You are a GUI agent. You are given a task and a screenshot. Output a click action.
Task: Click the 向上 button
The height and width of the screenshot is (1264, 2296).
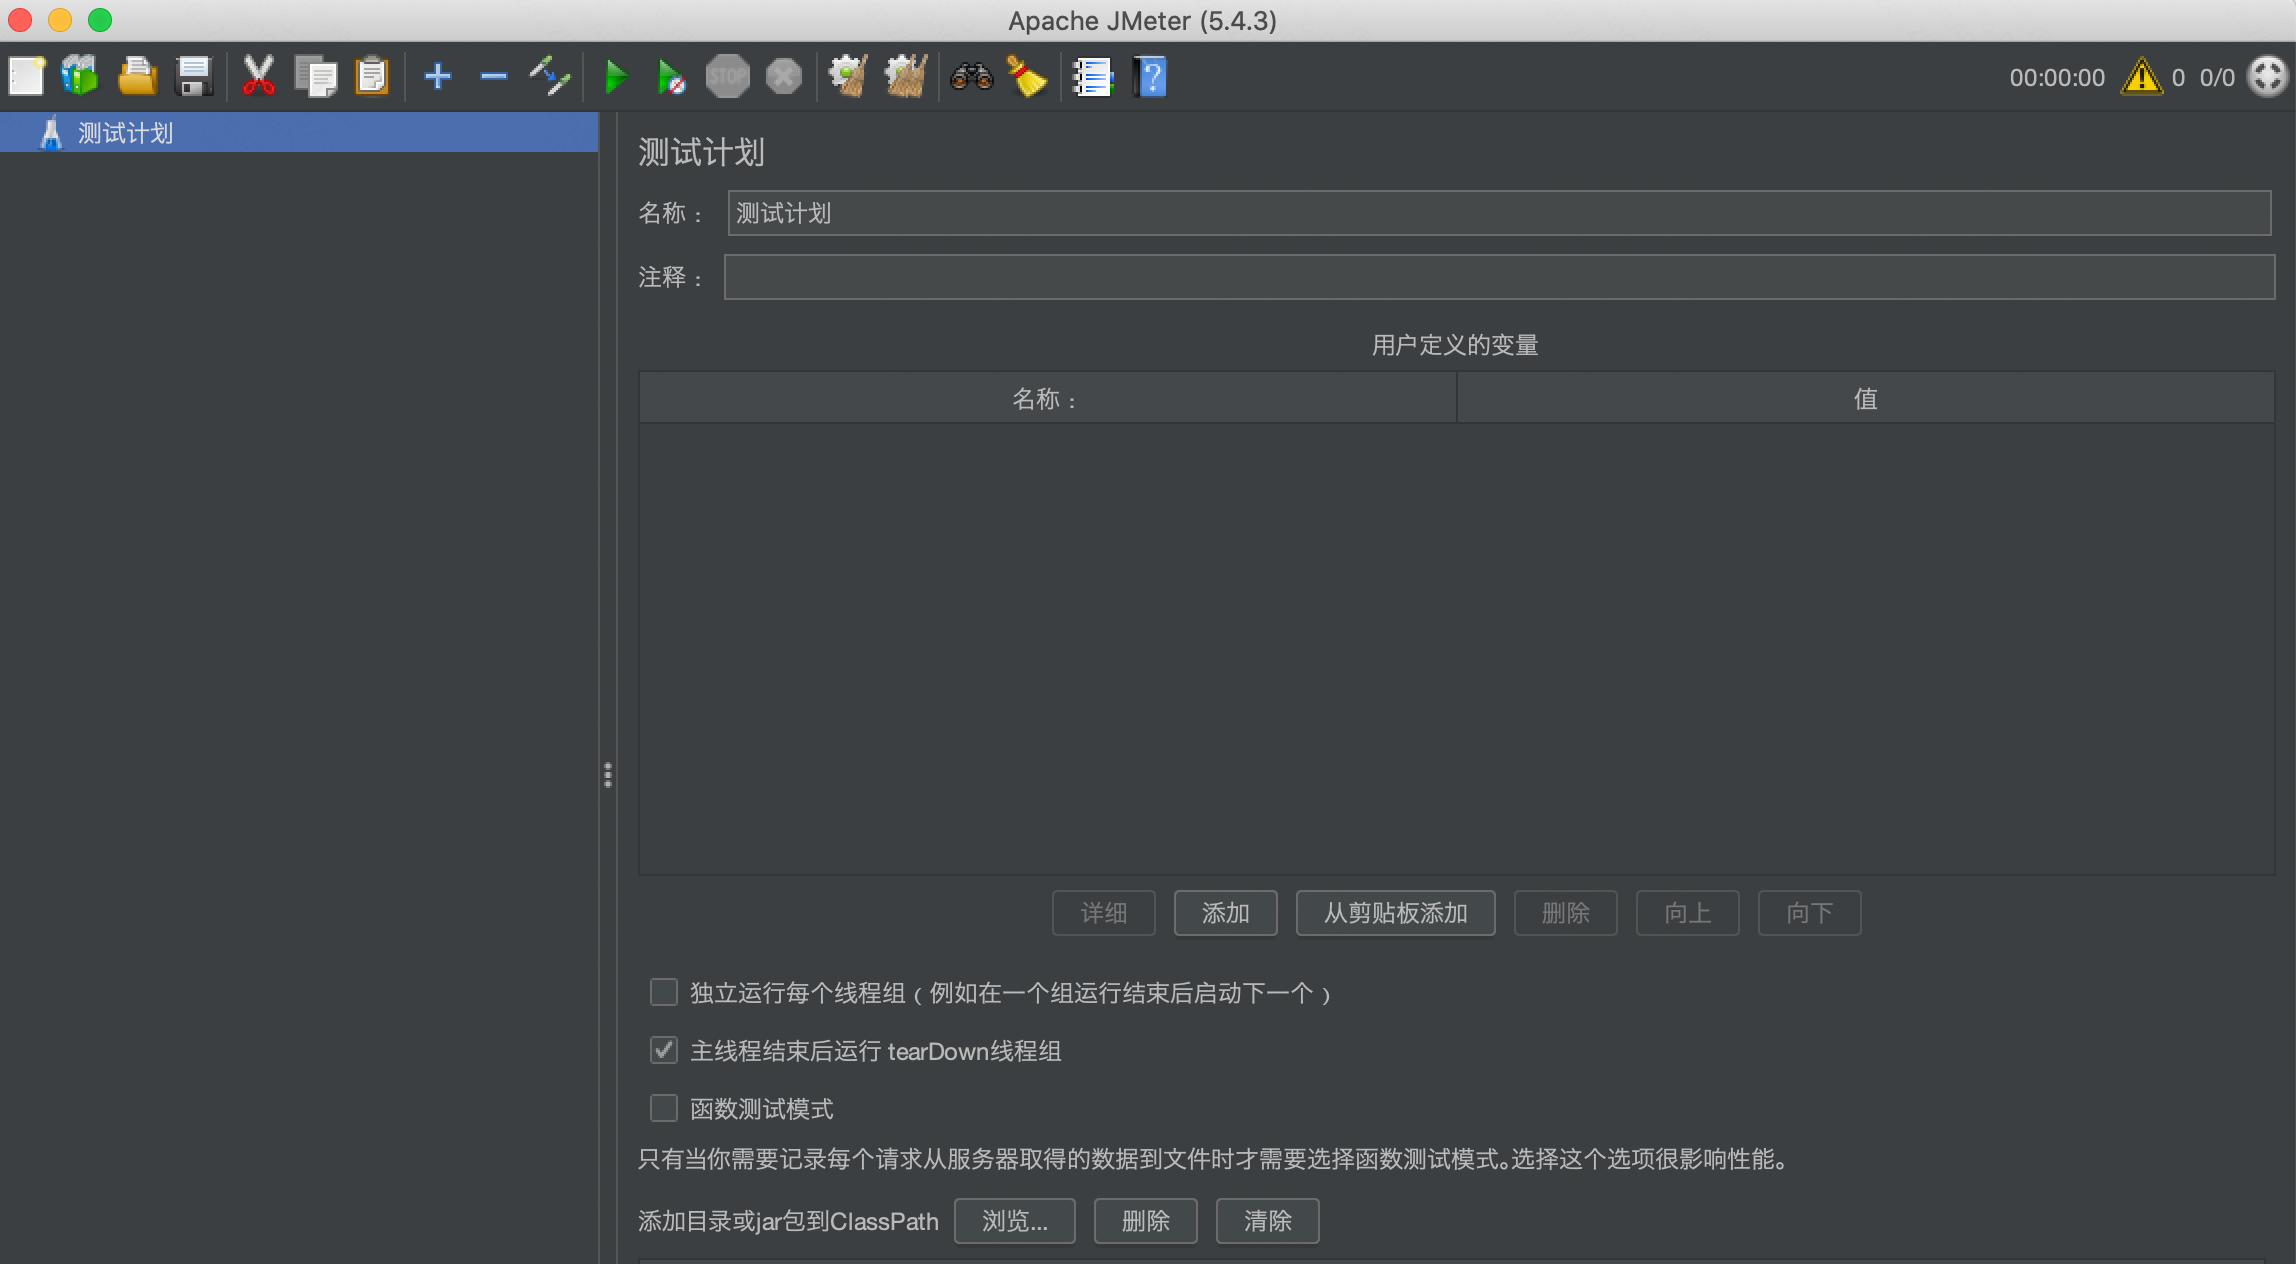pos(1688,913)
